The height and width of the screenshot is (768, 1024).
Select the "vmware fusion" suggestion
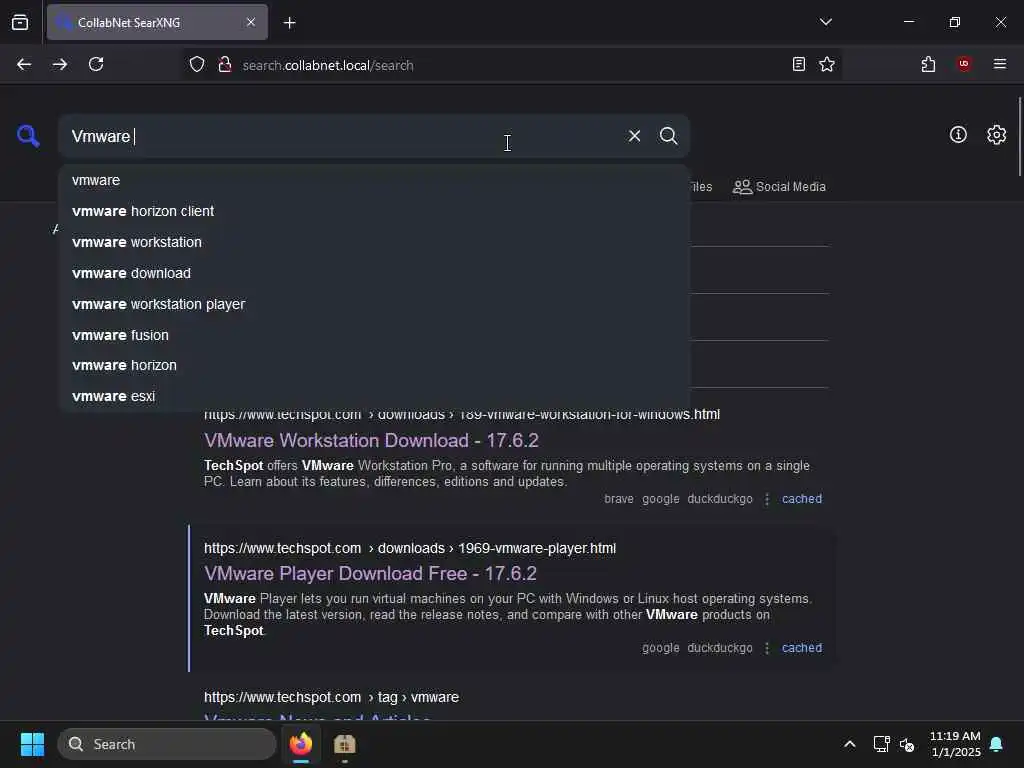(x=374, y=335)
